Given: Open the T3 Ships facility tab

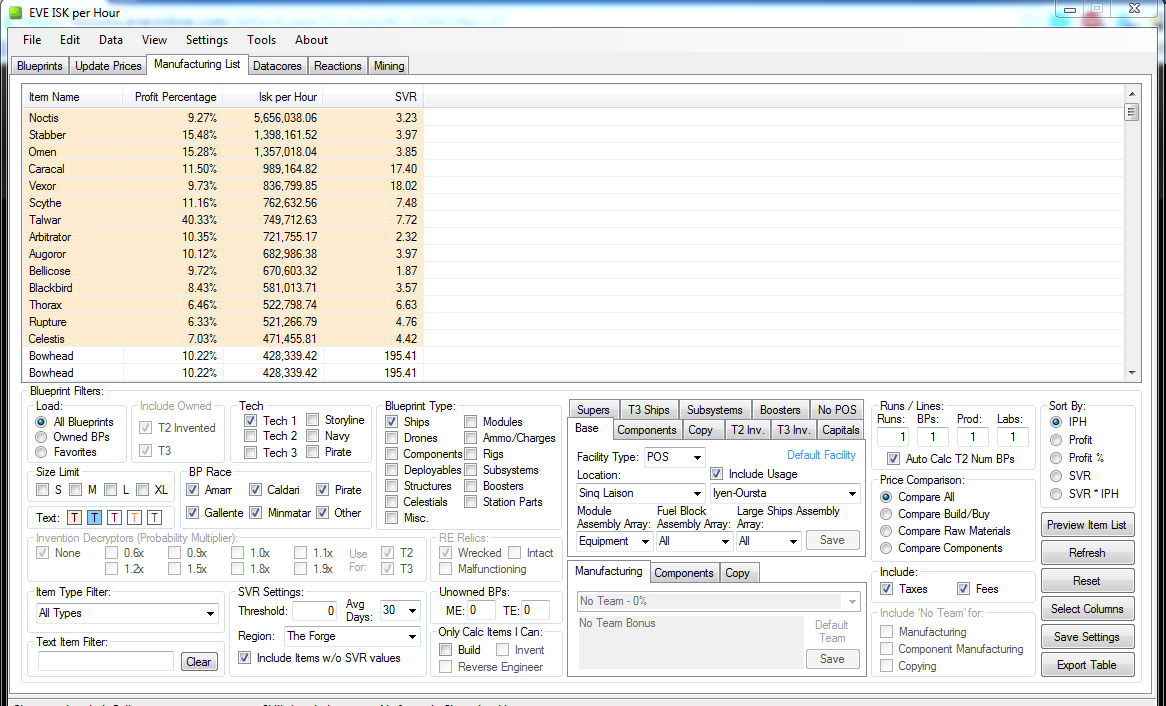Looking at the screenshot, I should pos(648,410).
